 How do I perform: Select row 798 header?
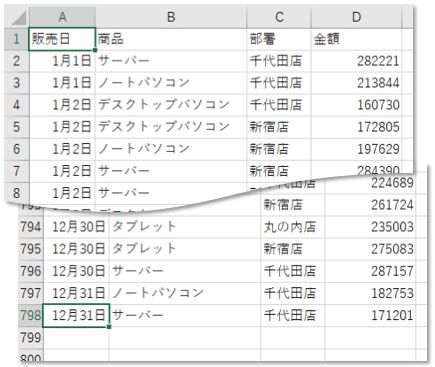(x=31, y=315)
